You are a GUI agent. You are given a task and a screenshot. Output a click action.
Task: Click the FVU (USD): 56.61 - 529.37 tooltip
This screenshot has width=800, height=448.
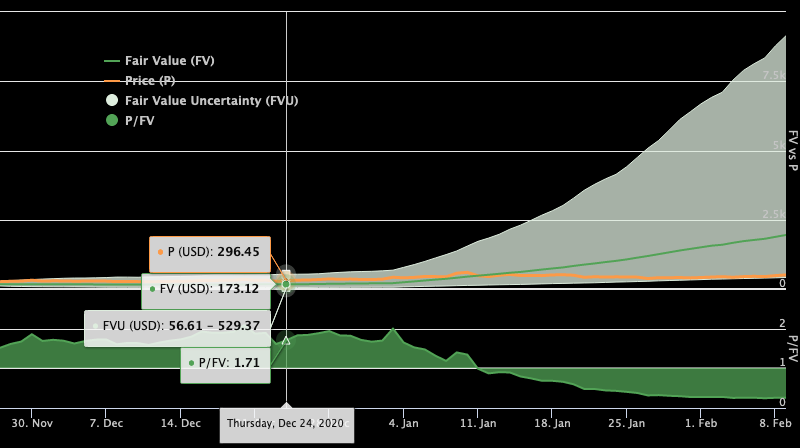point(177,328)
